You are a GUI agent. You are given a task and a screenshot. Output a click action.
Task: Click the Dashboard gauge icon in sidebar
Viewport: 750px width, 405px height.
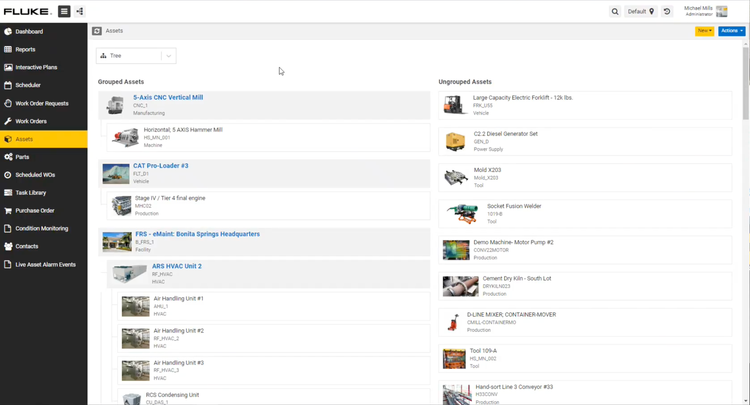pos(8,31)
